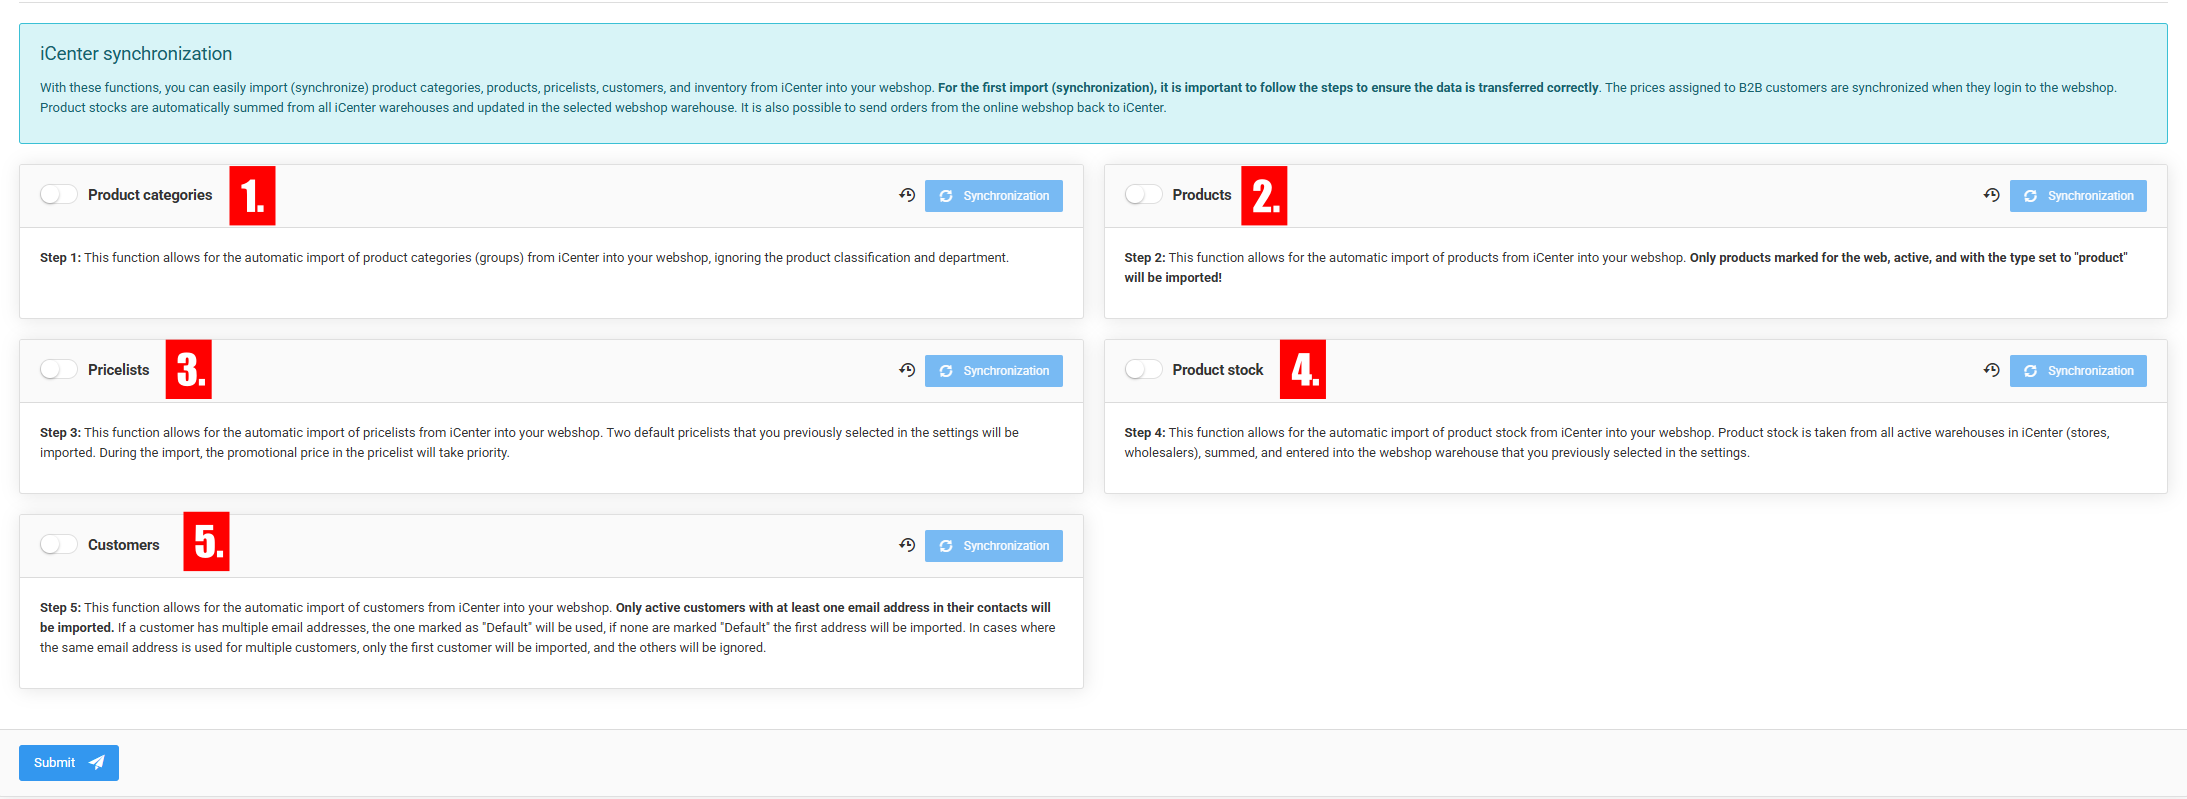The width and height of the screenshot is (2187, 799).
Task: Open sync history for Product categories
Action: (907, 195)
